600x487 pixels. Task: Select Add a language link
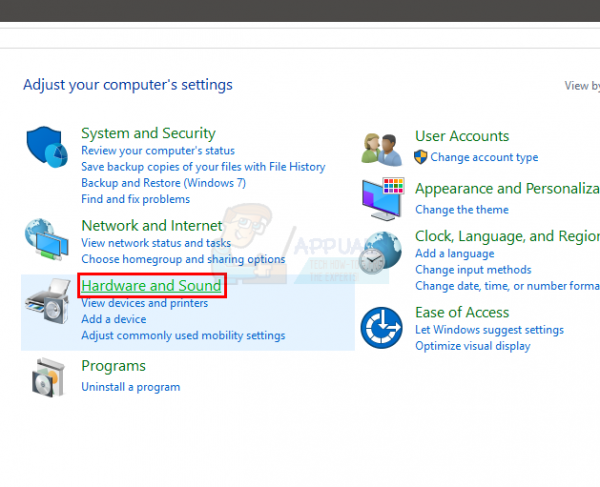455,254
